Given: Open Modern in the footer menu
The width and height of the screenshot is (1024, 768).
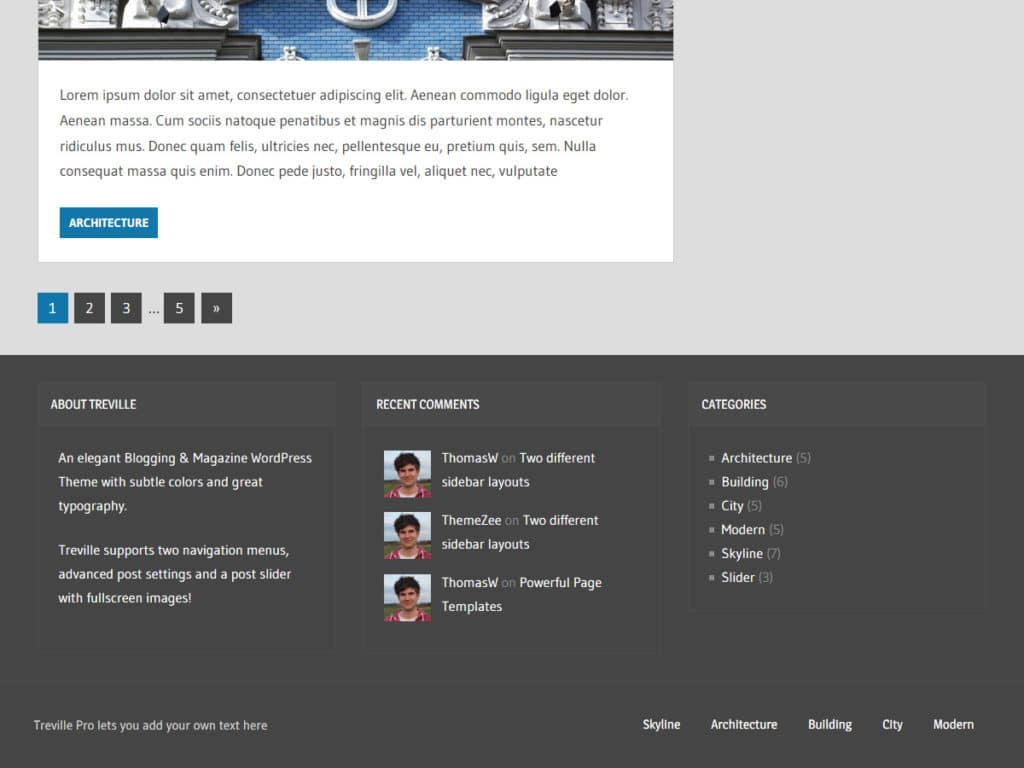Looking at the screenshot, I should point(953,724).
